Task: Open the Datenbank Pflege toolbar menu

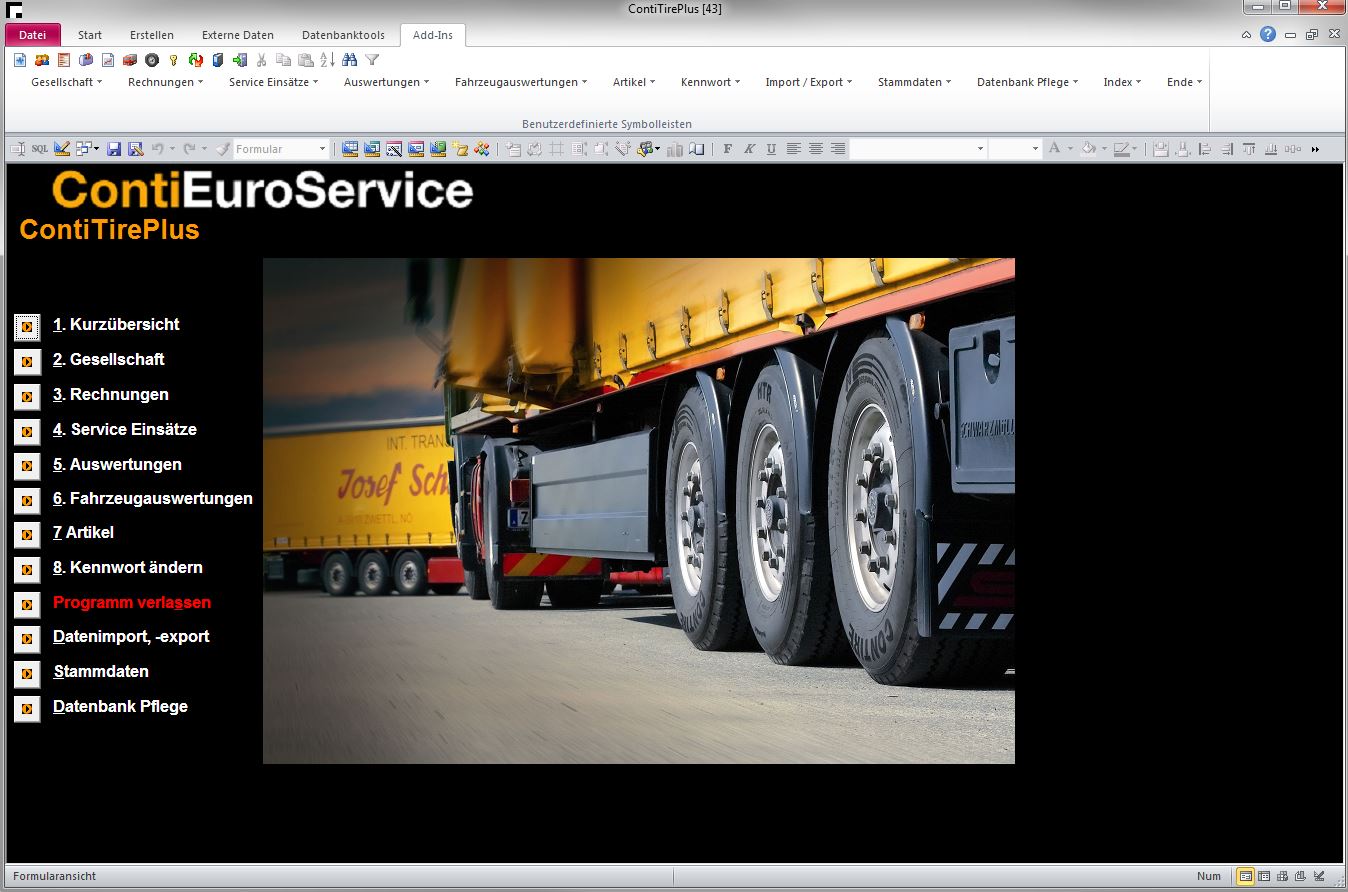Action: click(1027, 82)
